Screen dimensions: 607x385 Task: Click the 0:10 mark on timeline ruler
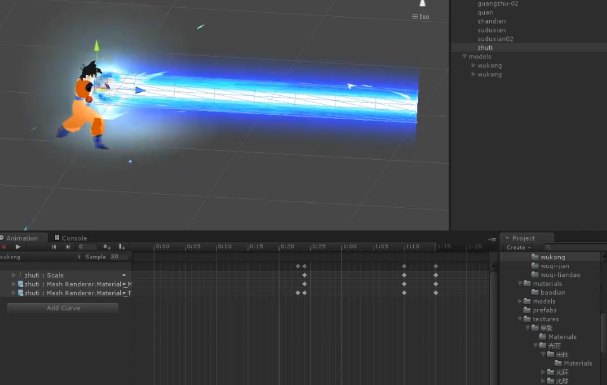tap(224, 246)
